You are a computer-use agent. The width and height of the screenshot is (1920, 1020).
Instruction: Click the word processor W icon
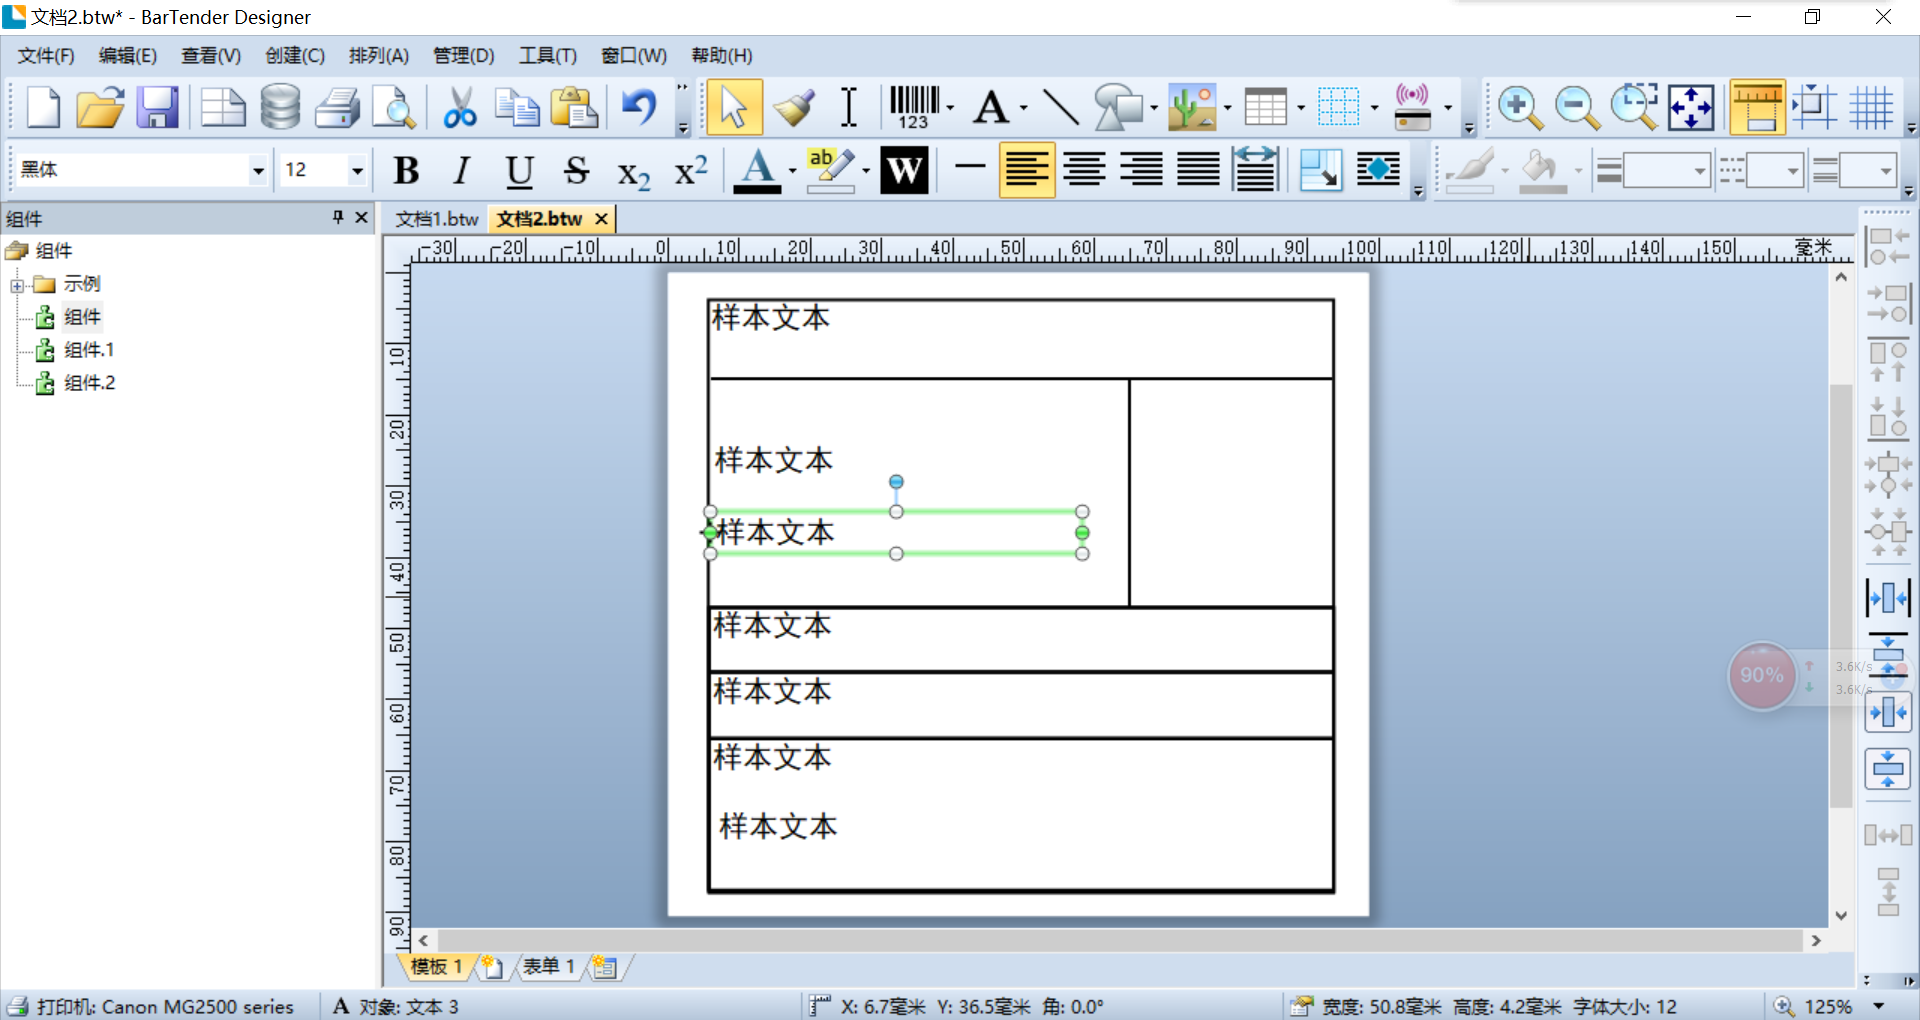coord(904,171)
